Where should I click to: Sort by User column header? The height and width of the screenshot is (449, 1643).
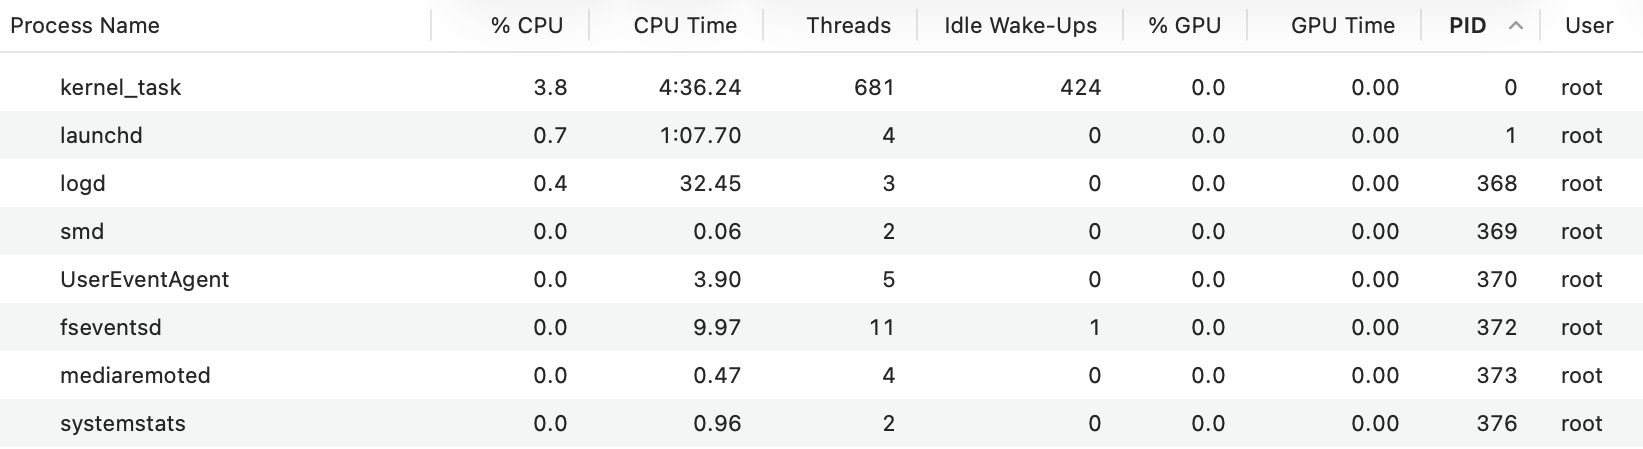[1588, 26]
